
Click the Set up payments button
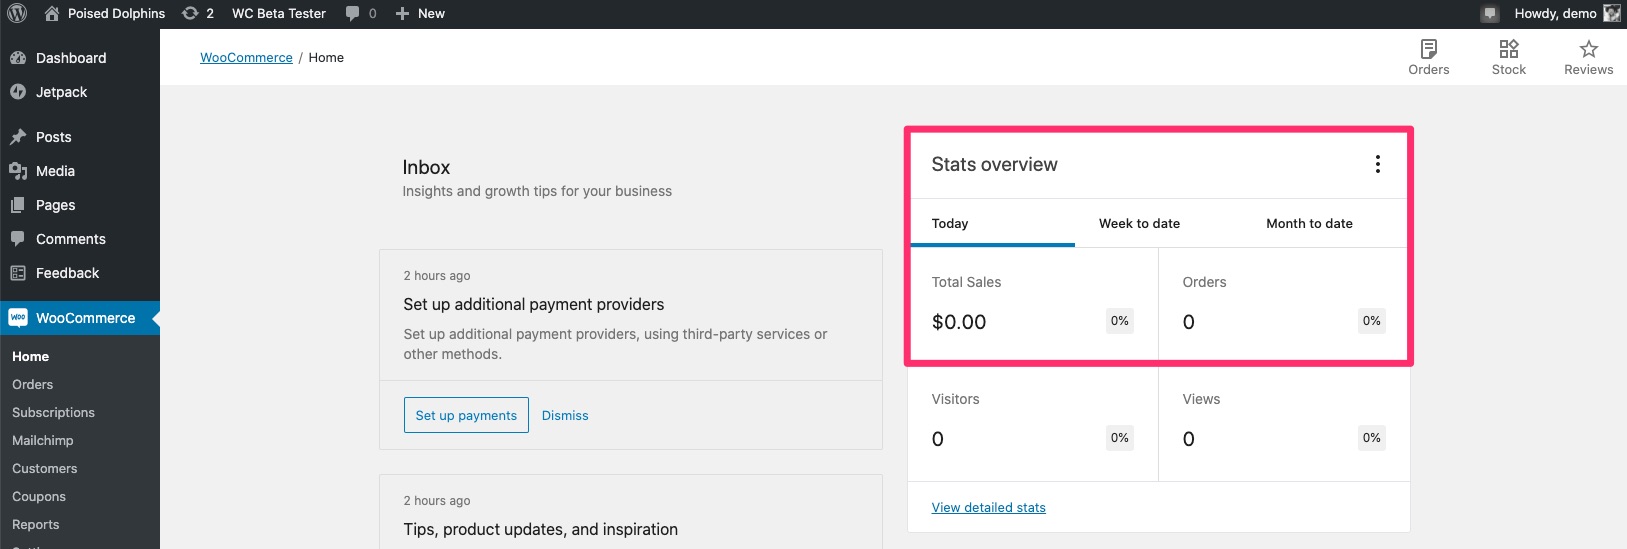[x=466, y=415]
